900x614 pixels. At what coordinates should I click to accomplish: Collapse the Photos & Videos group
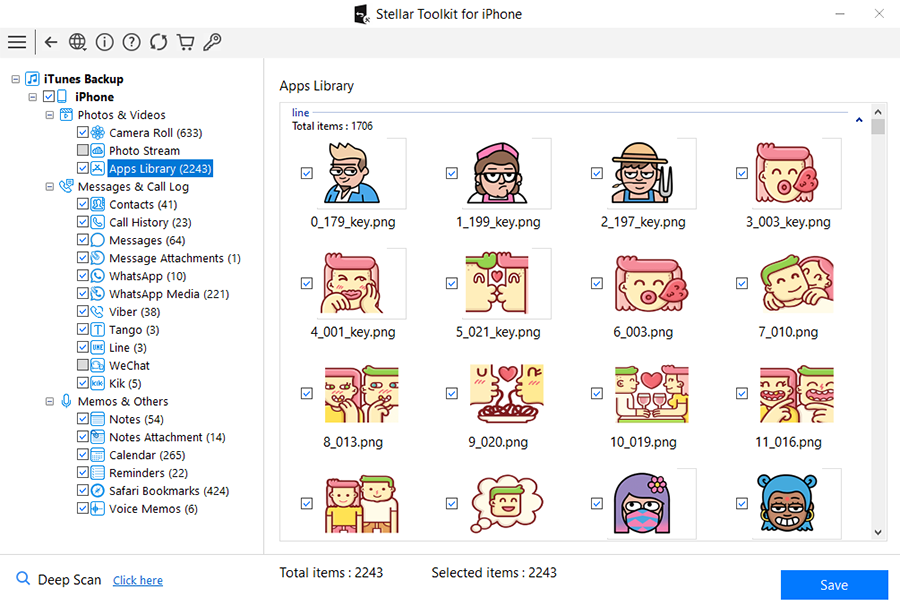pyautogui.click(x=49, y=115)
